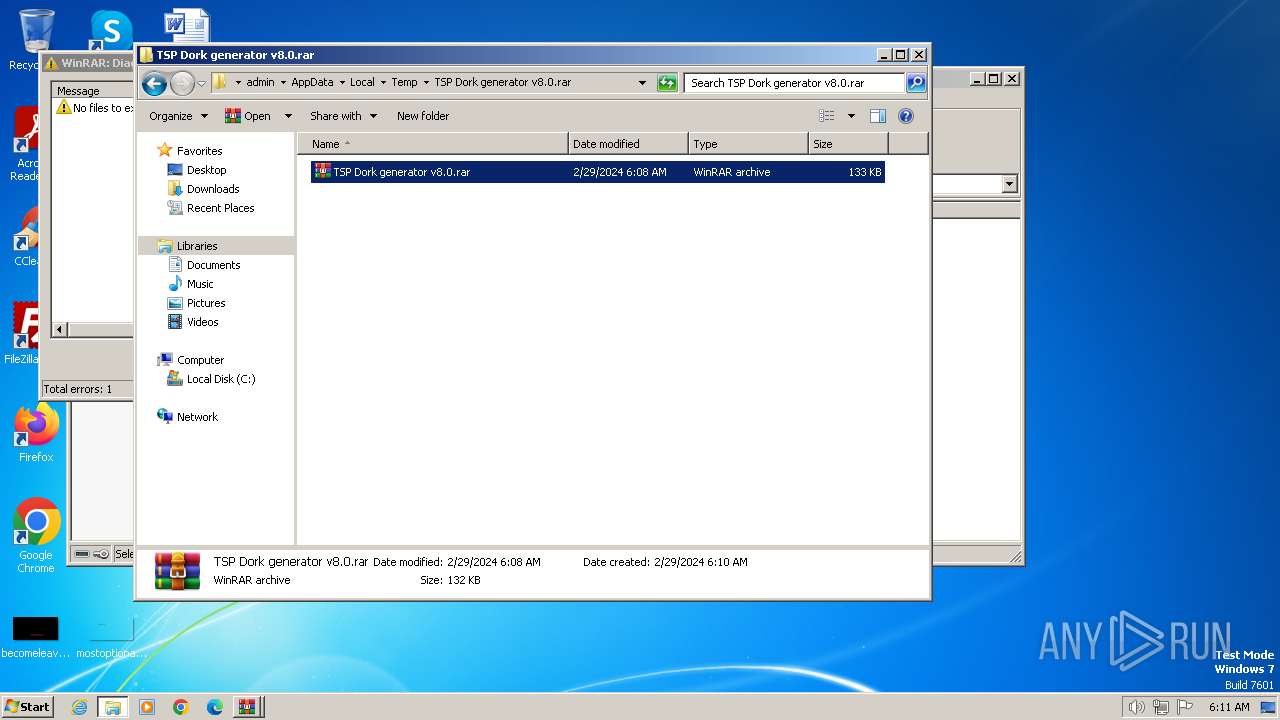Expand the view options dropdown arrow

[851, 116]
